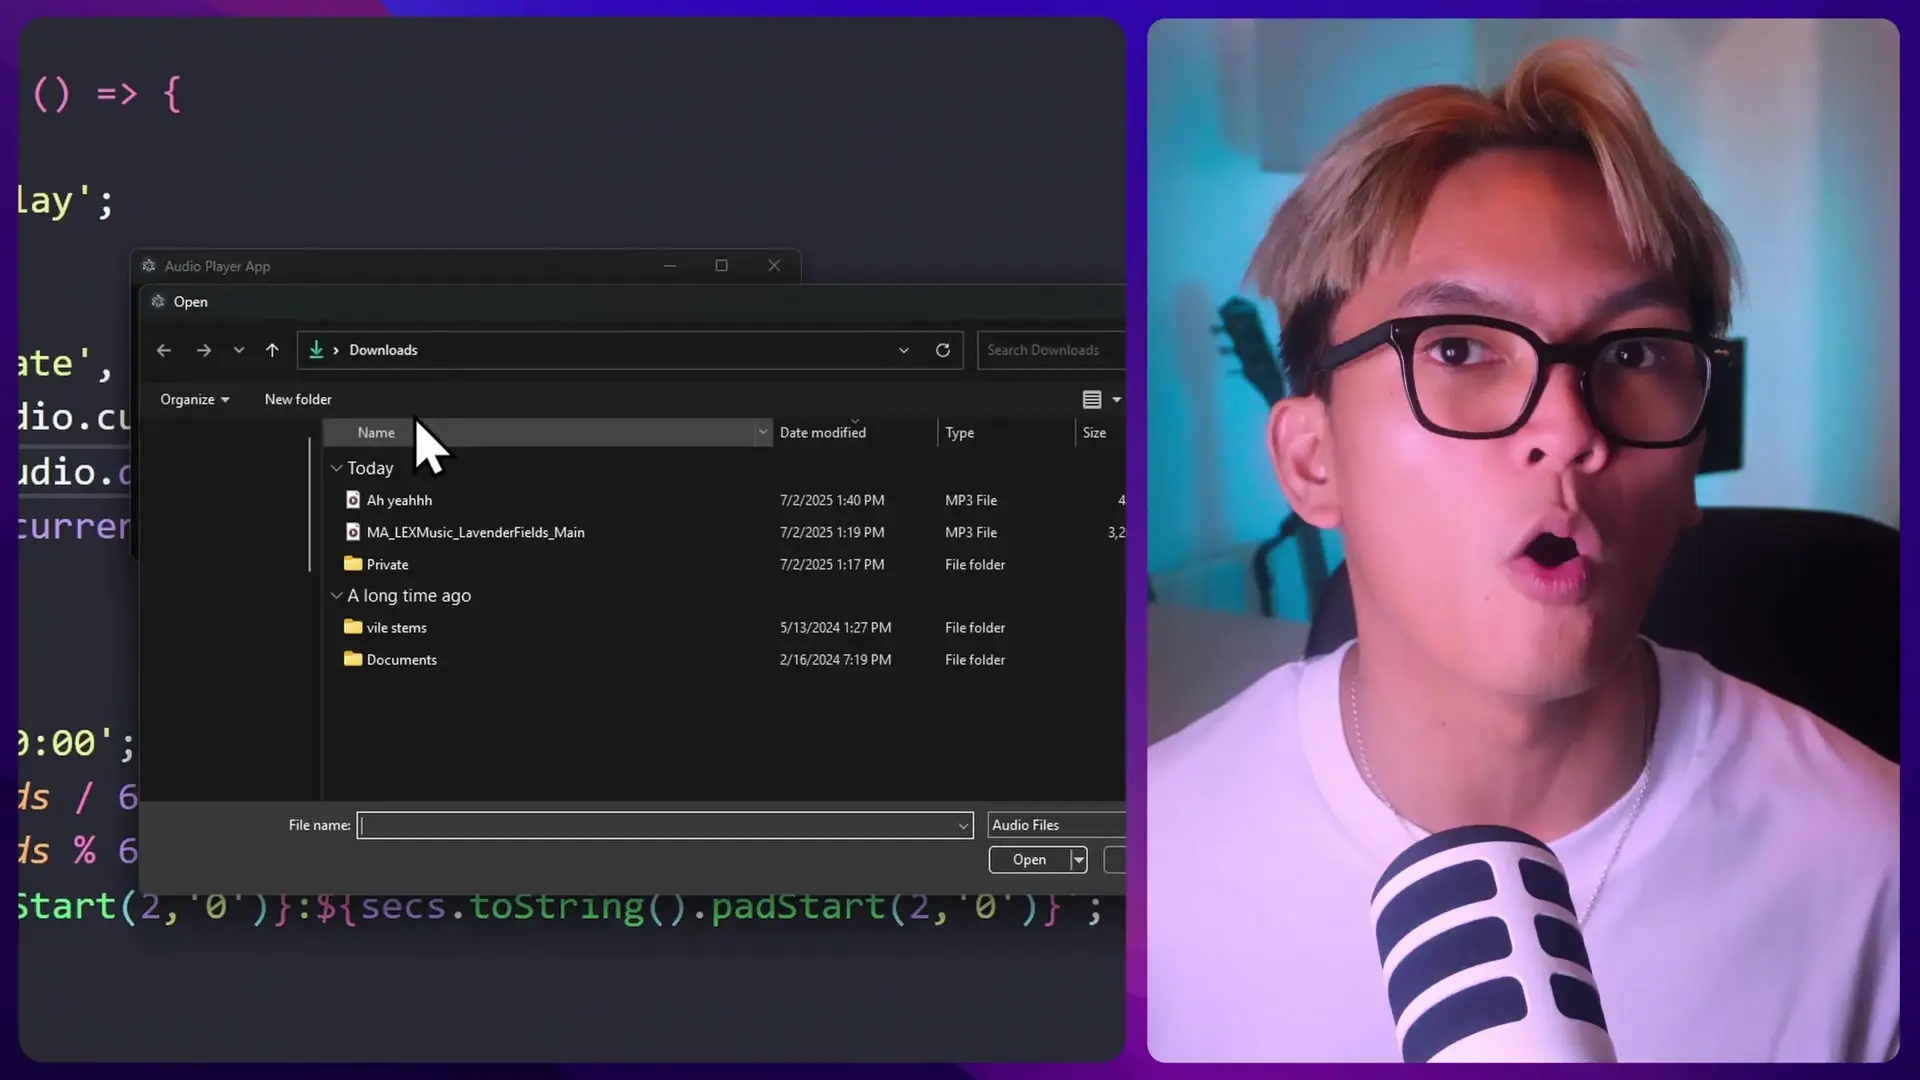The width and height of the screenshot is (1920, 1080).
Task: Sort by the Name column header
Action: coord(376,433)
